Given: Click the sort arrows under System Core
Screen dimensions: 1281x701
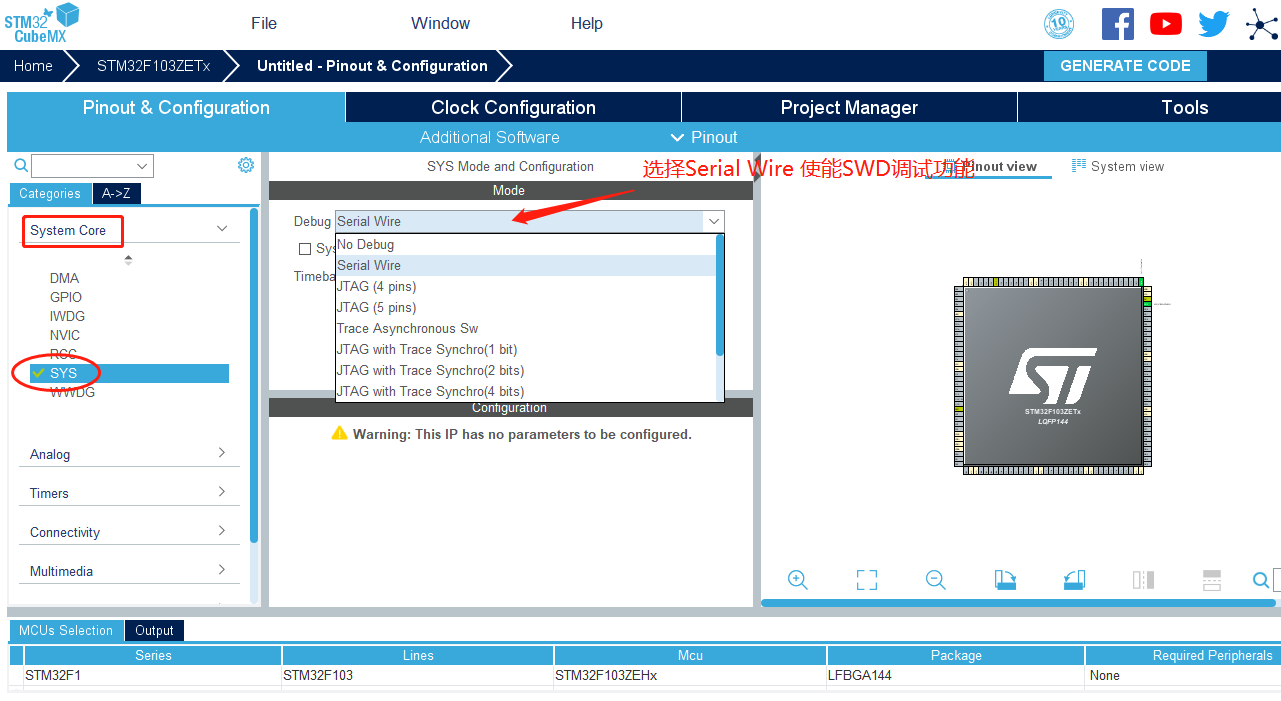Looking at the screenshot, I should 128,260.
